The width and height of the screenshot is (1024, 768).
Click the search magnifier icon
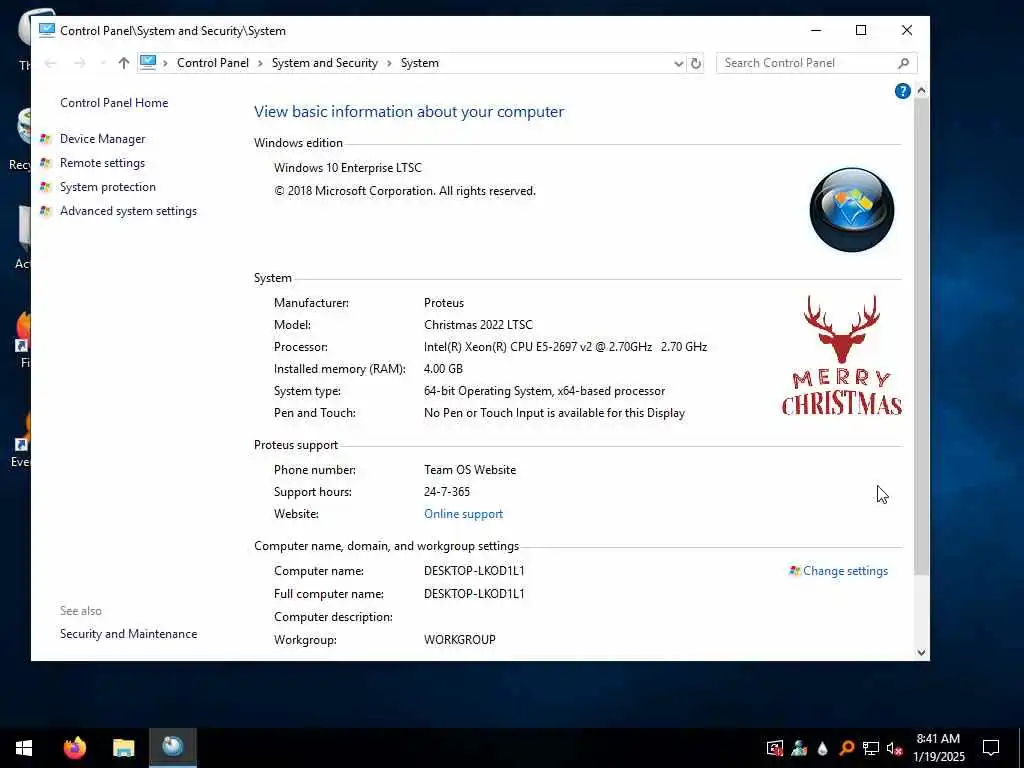(x=903, y=63)
